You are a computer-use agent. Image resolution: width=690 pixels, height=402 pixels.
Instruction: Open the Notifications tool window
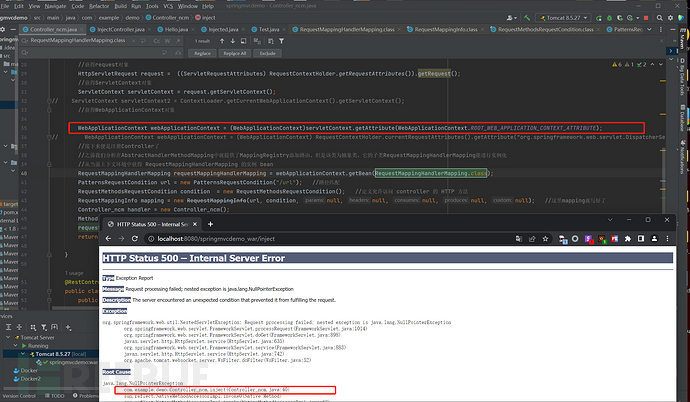(683, 157)
